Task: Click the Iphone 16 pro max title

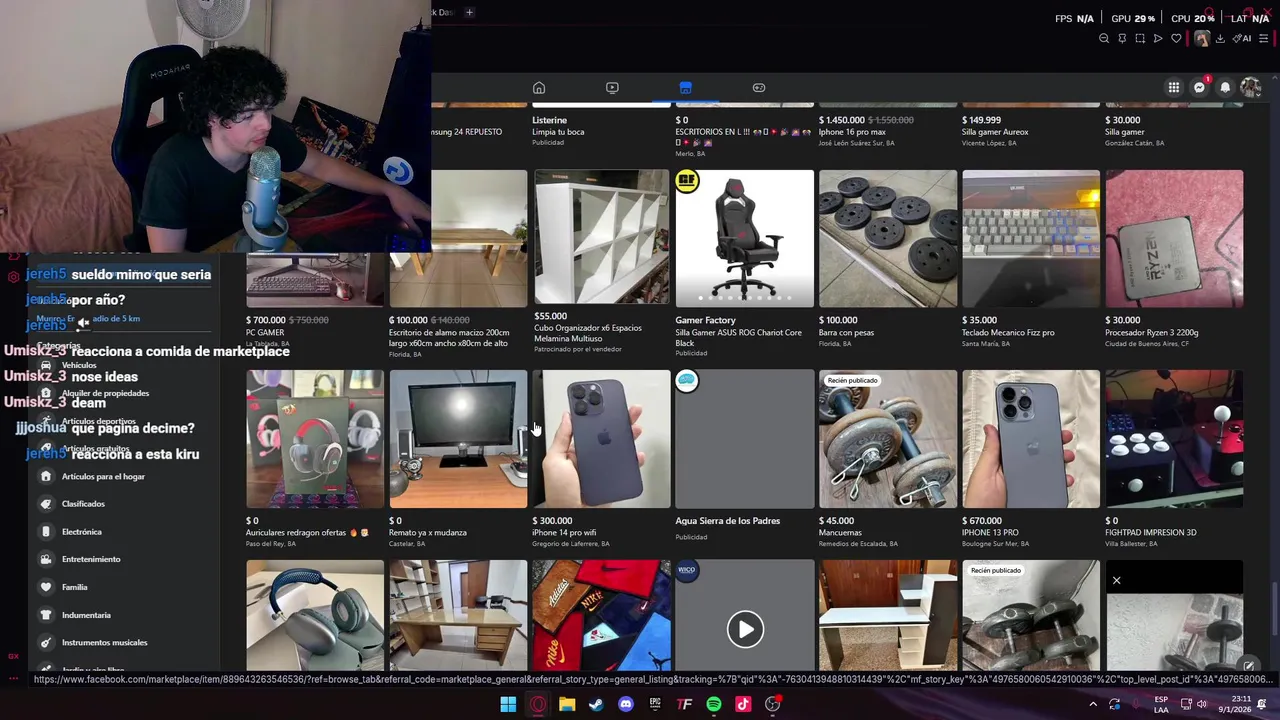Action: tap(852, 132)
